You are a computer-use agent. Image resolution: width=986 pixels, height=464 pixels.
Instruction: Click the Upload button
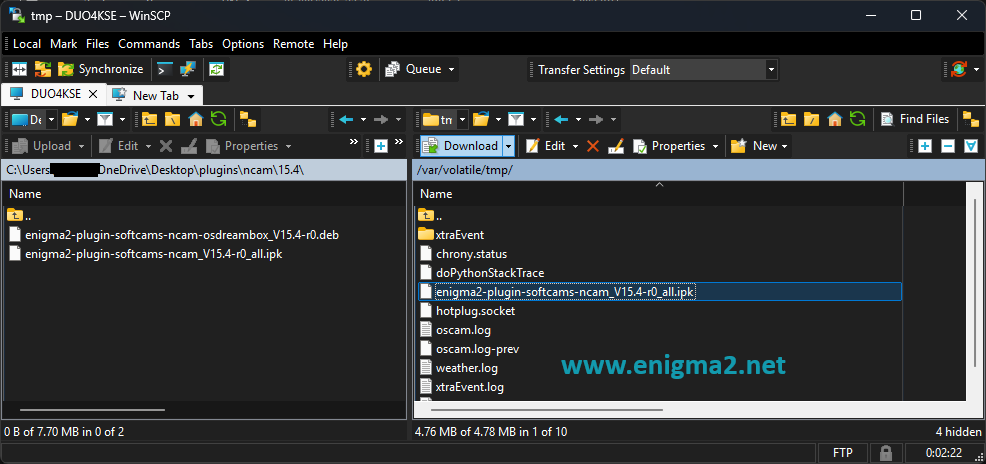pyautogui.click(x=42, y=146)
